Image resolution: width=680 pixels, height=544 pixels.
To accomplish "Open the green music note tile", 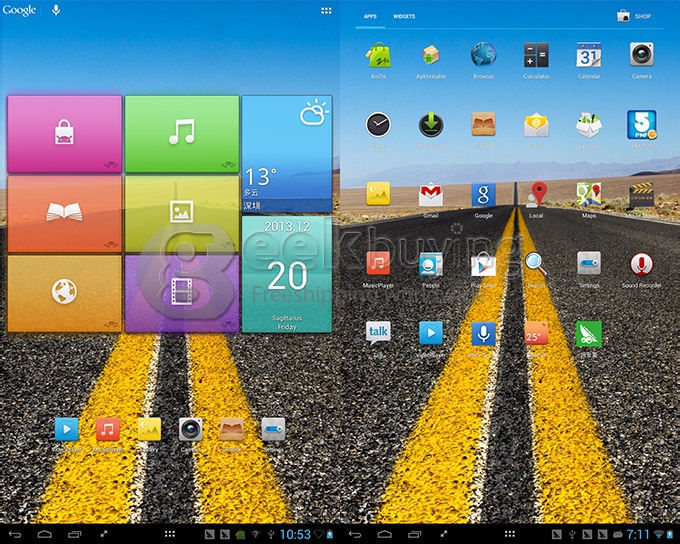I will 182,133.
